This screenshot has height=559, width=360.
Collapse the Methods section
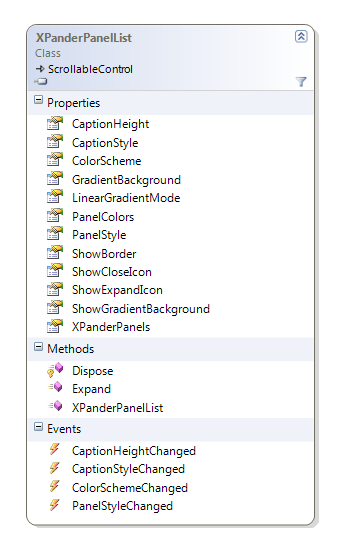pyautogui.click(x=38, y=346)
